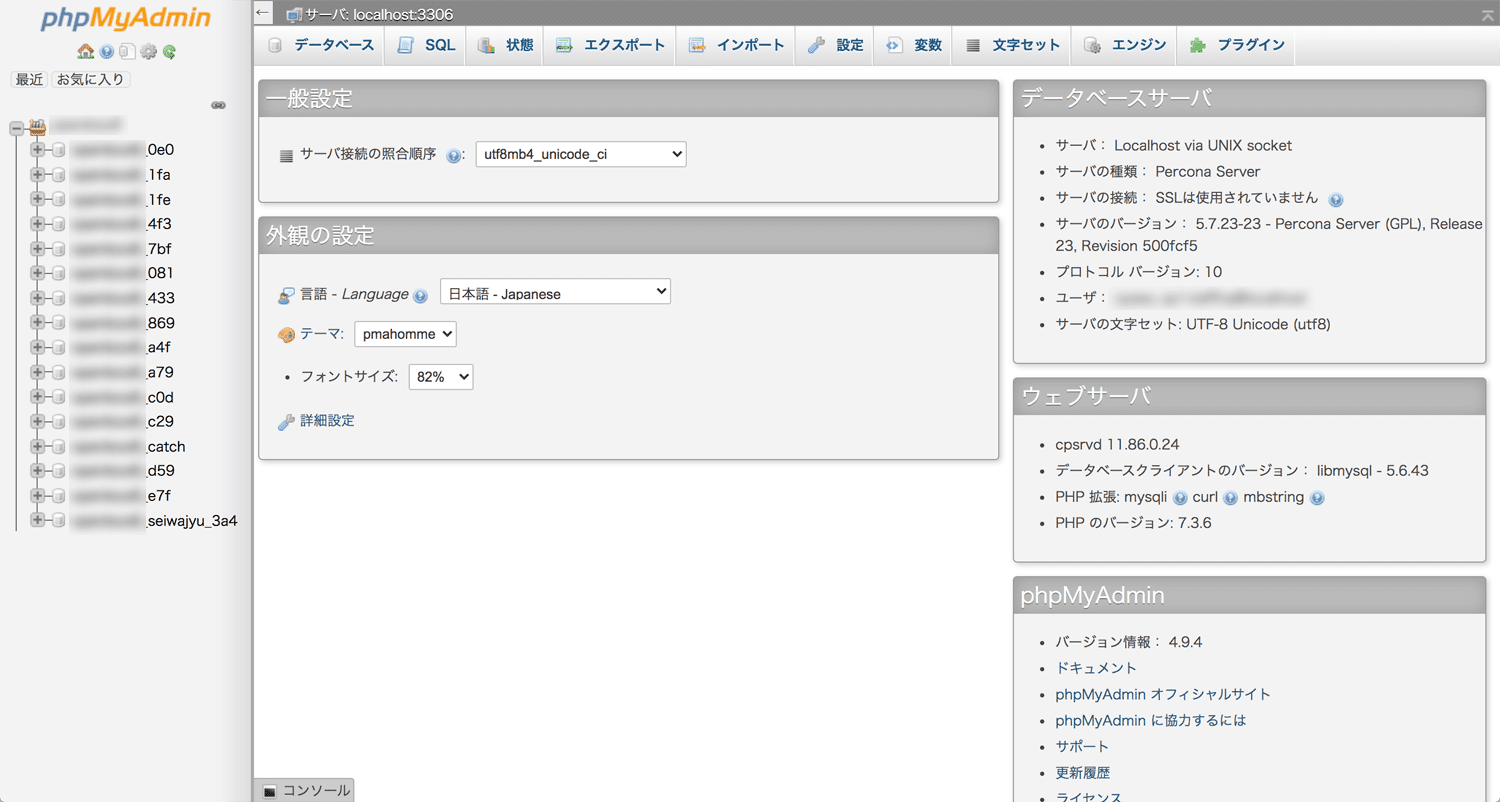Click サーバ: localhost:3306 breadcrumb link
Image resolution: width=1500 pixels, height=802 pixels.
click(x=379, y=15)
